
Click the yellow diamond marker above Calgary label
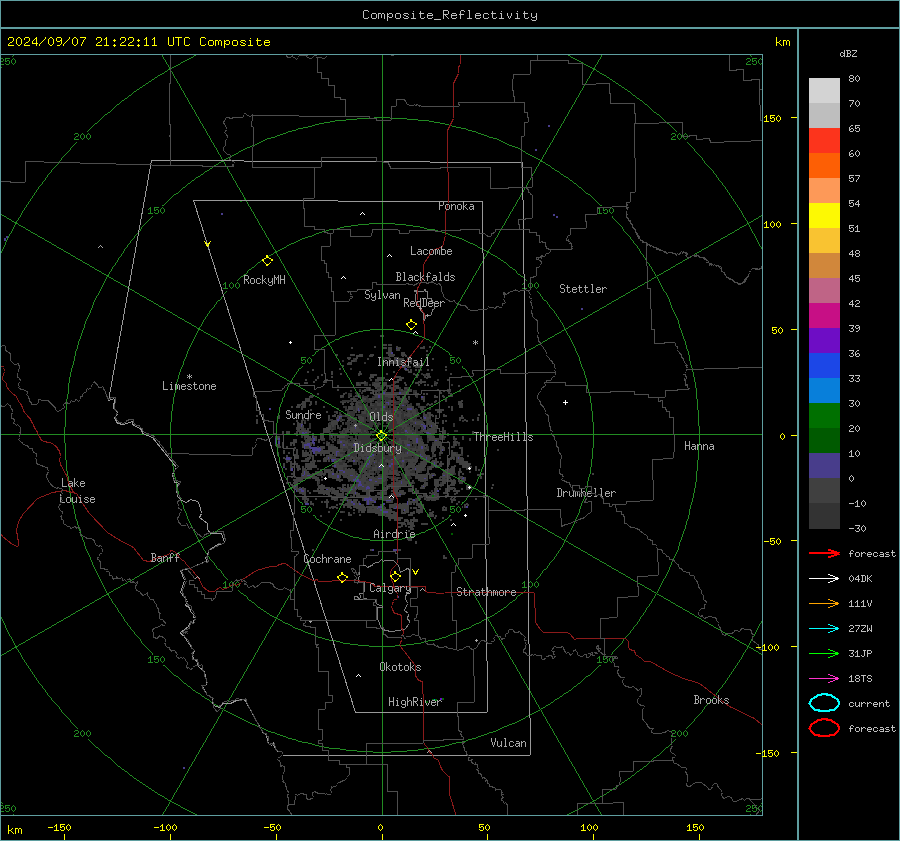click(x=395, y=576)
